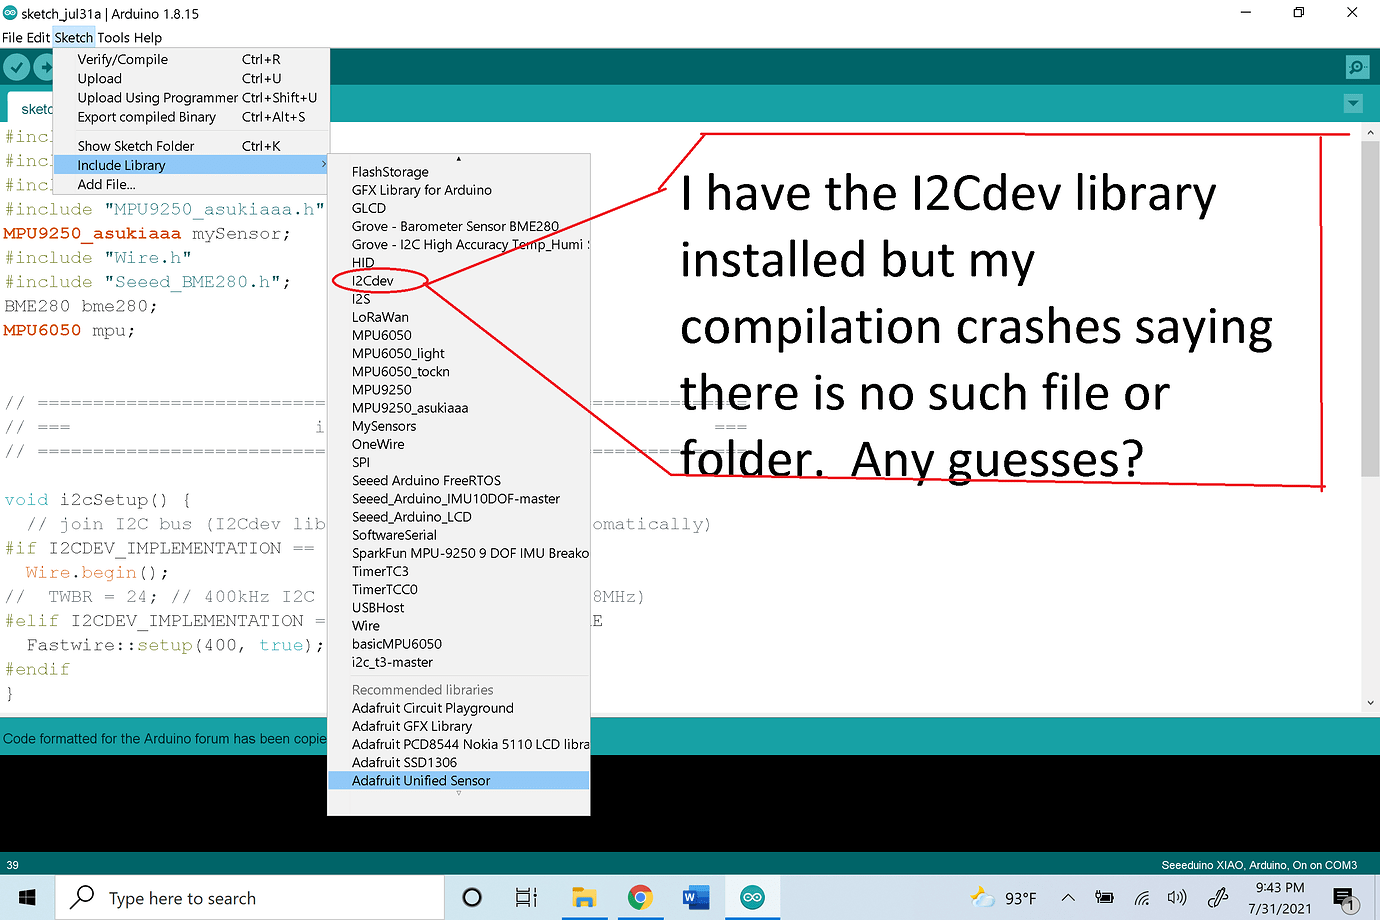This screenshot has width=1380, height=920.
Task: Click the Task View icon
Action: point(526,897)
